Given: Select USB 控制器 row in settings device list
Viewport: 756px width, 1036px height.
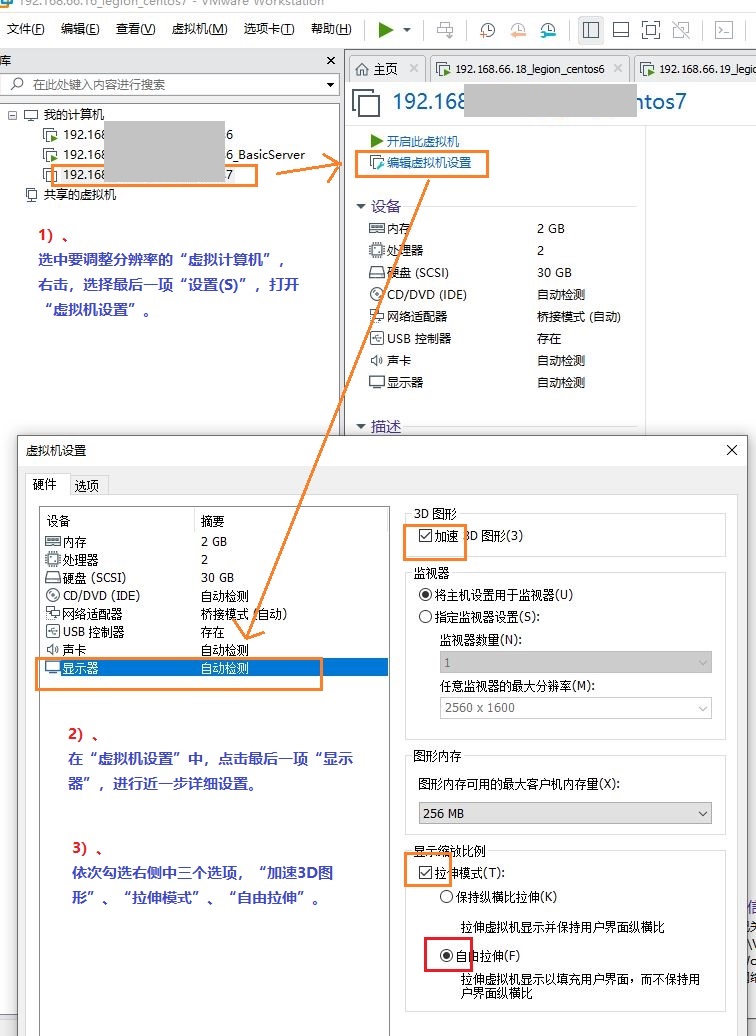Looking at the screenshot, I should [x=214, y=632].
